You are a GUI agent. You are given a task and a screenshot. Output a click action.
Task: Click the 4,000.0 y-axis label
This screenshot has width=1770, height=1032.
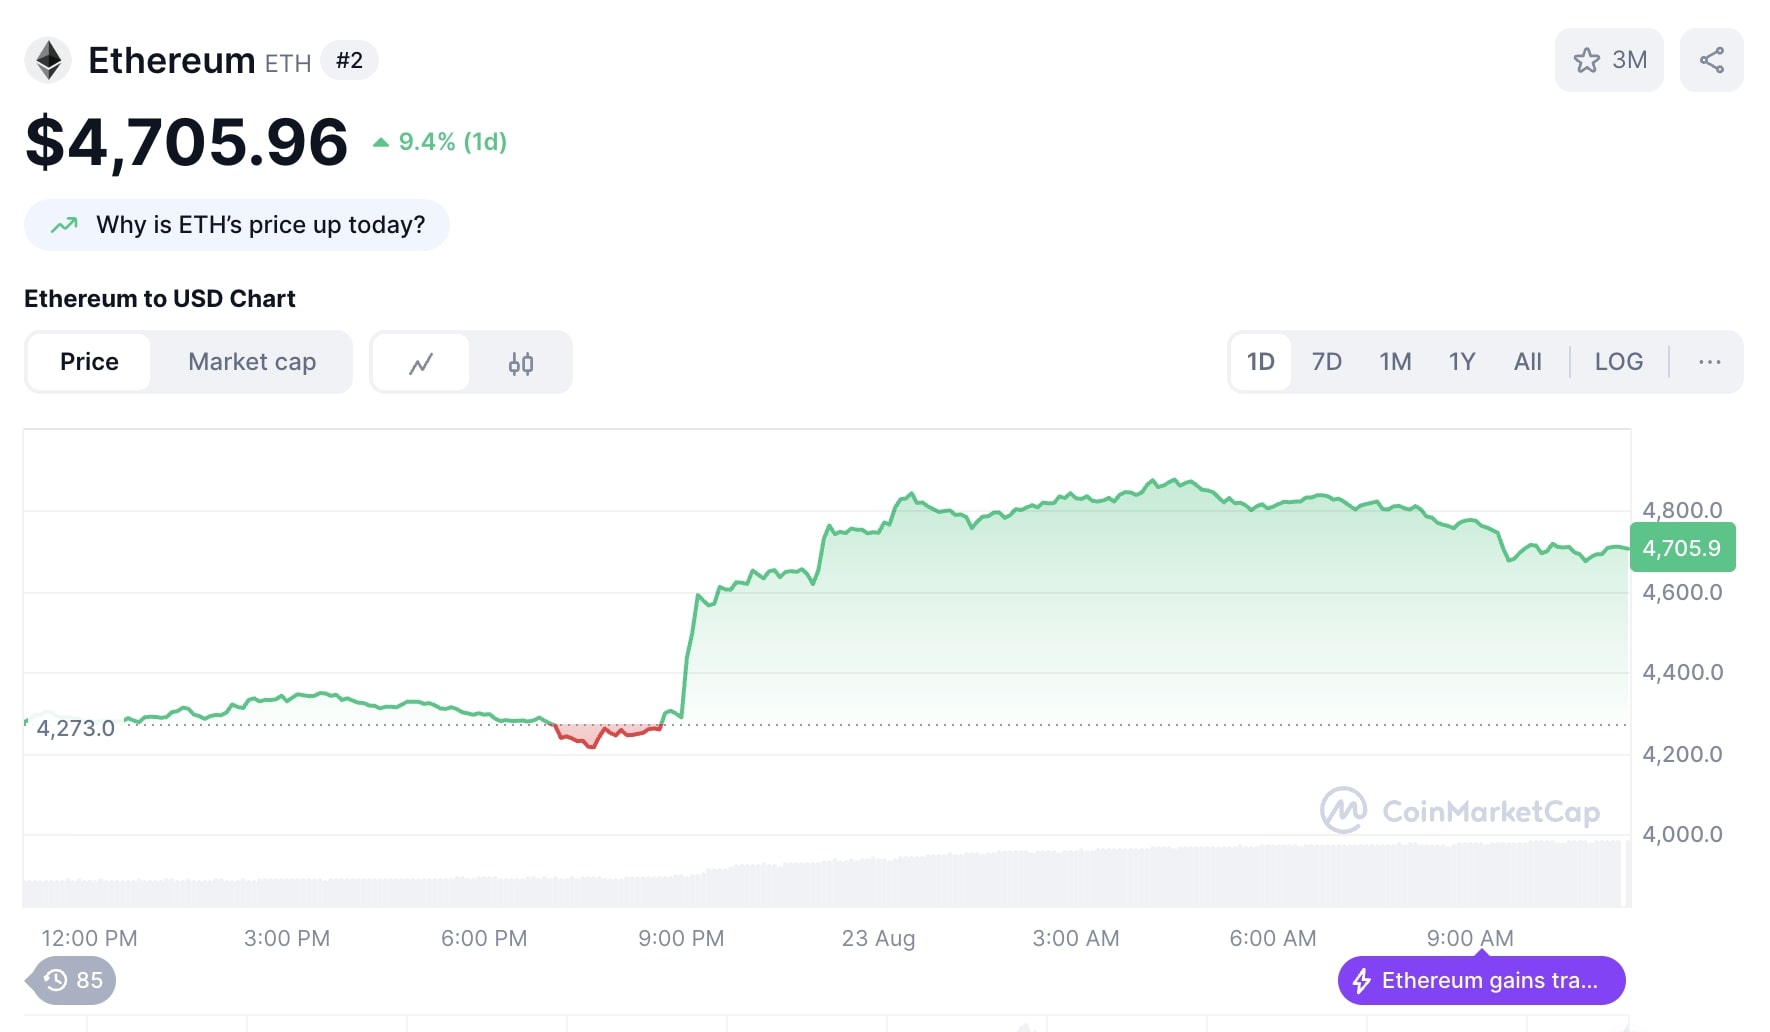point(1683,834)
